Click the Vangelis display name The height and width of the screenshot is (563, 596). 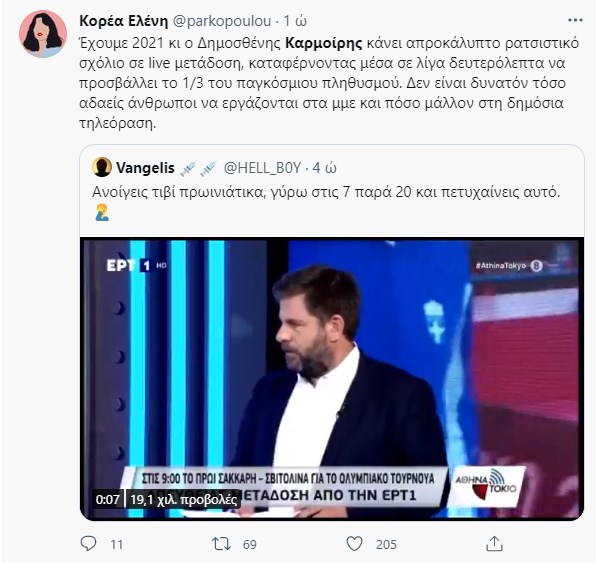click(x=145, y=168)
